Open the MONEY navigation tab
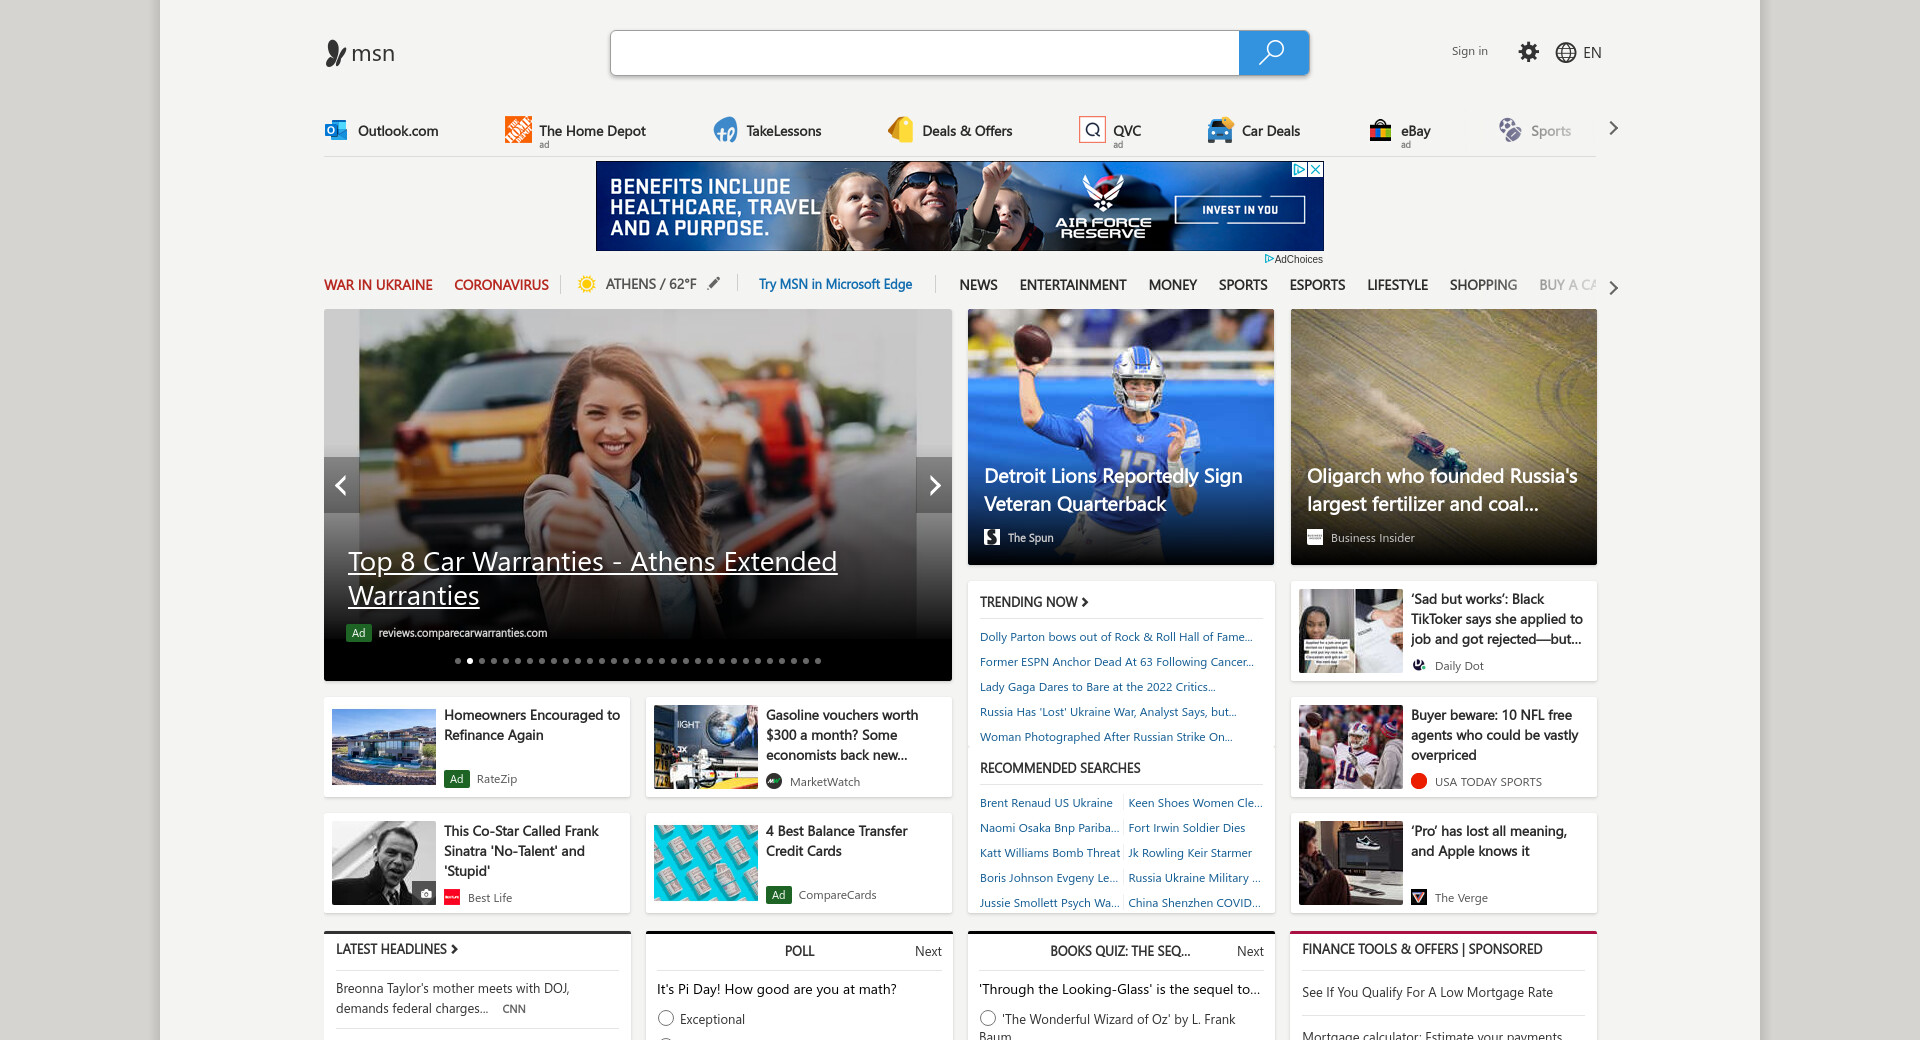Viewport: 1920px width, 1040px height. tap(1172, 285)
